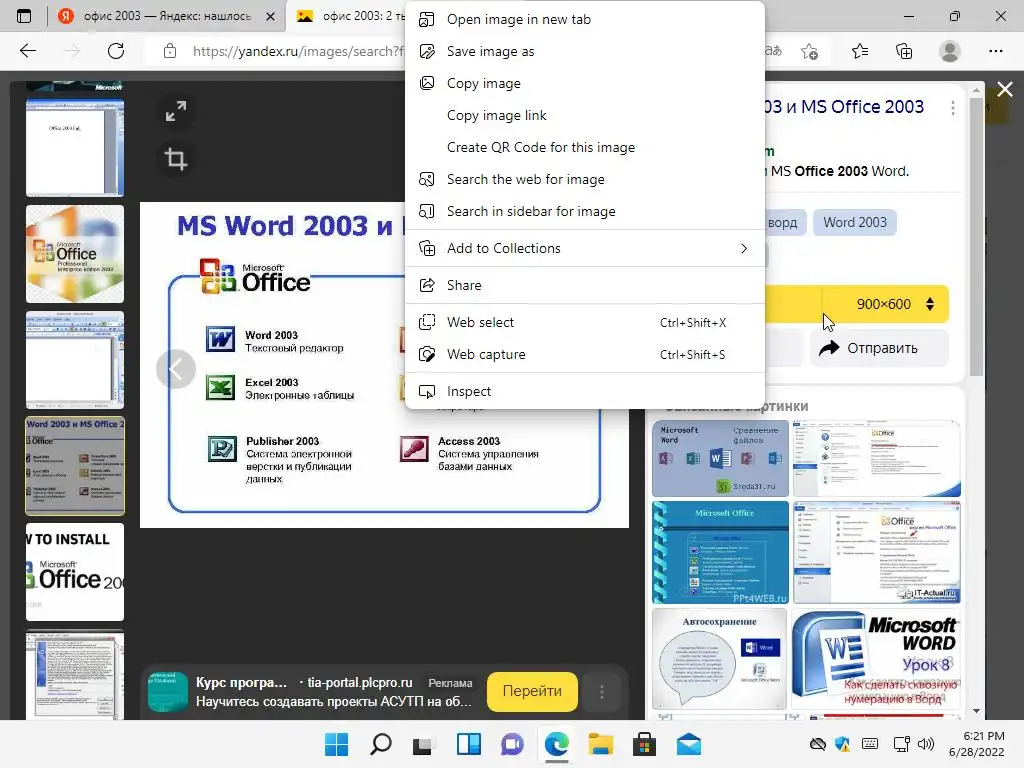This screenshot has height=768, width=1024.
Task: Click the Отправить share button
Action: coord(879,348)
